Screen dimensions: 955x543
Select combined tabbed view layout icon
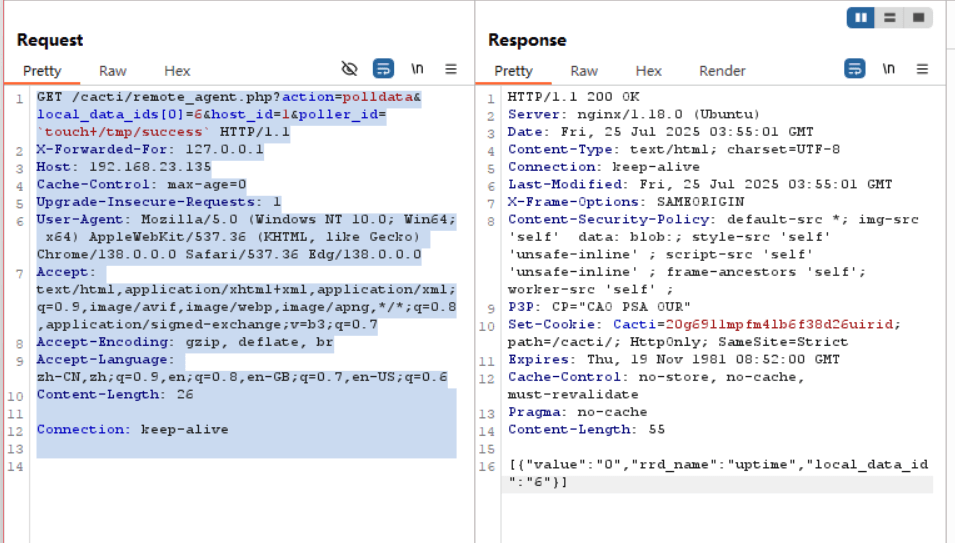coord(917,18)
